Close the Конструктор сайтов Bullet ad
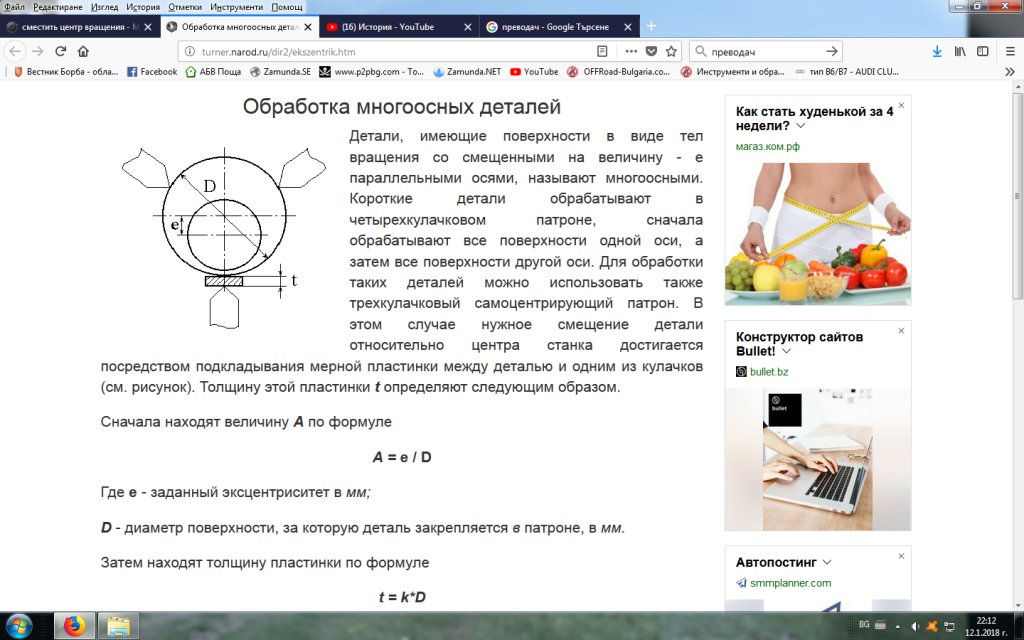This screenshot has height=640, width=1024. (901, 330)
